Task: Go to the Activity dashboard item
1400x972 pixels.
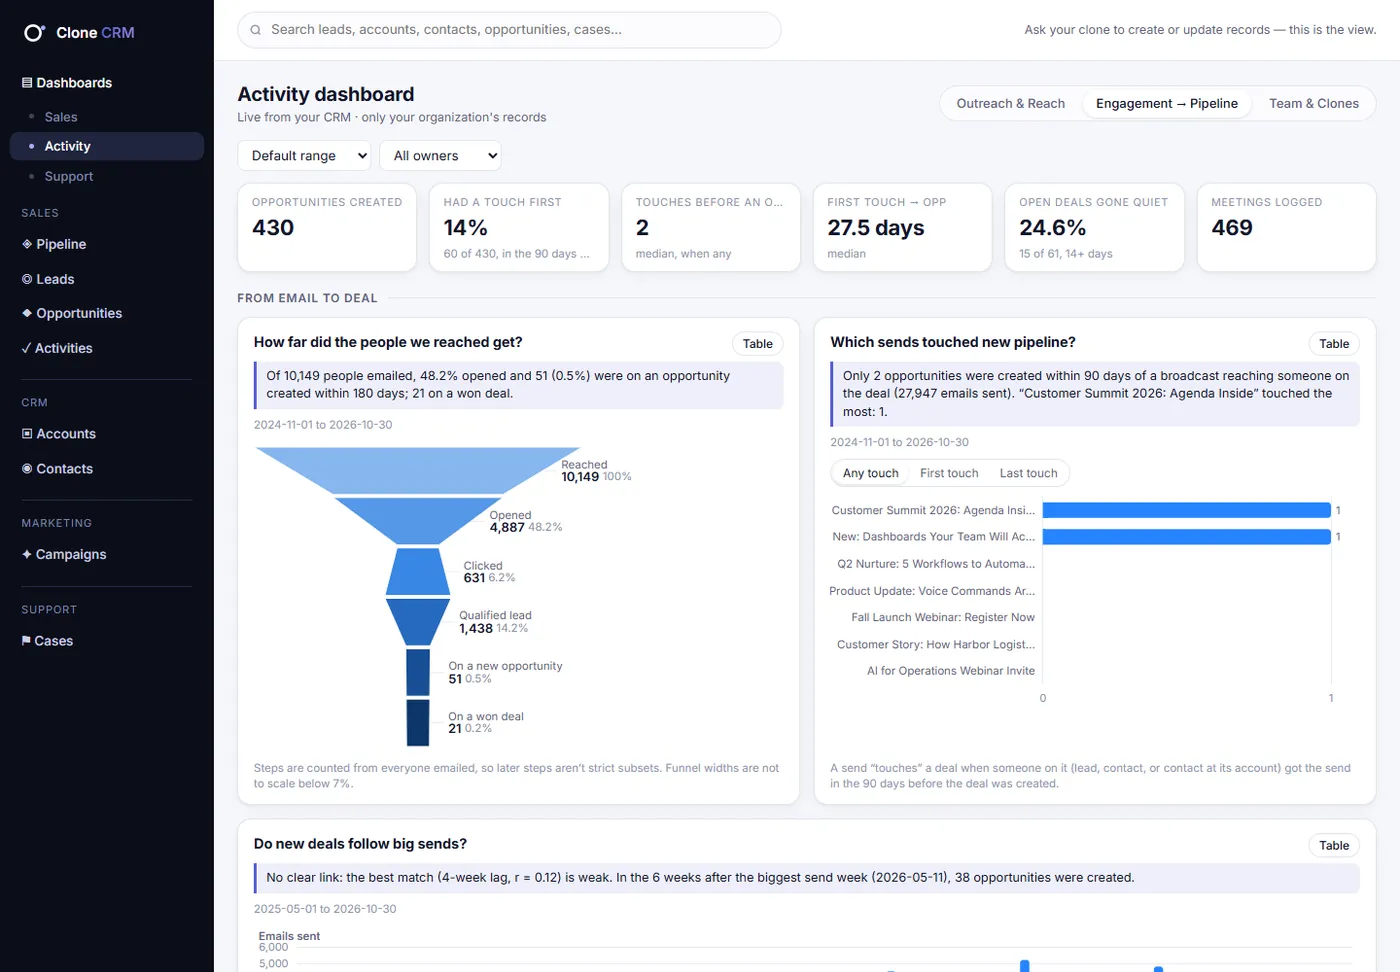Action: pos(107,146)
